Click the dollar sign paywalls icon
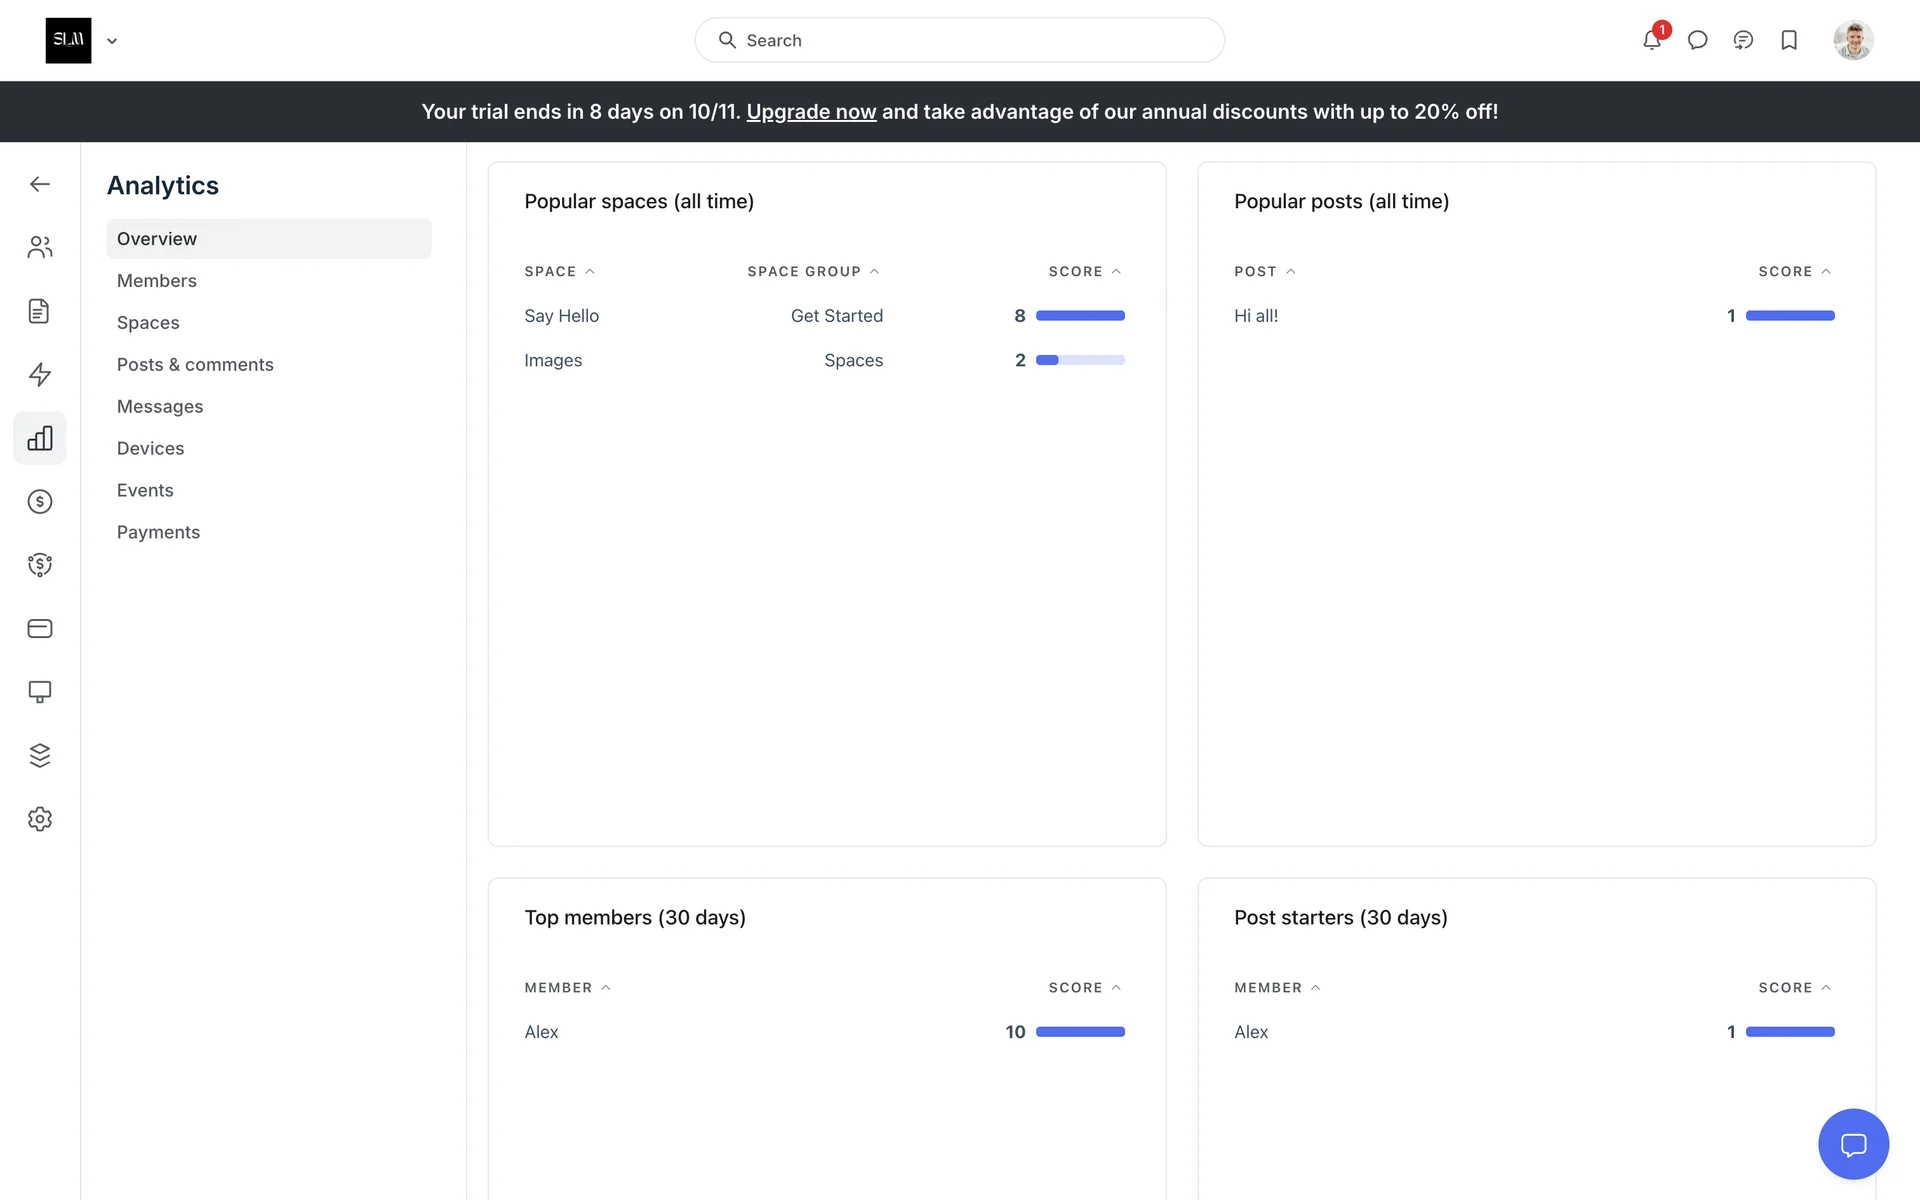The image size is (1920, 1200). coord(40,501)
